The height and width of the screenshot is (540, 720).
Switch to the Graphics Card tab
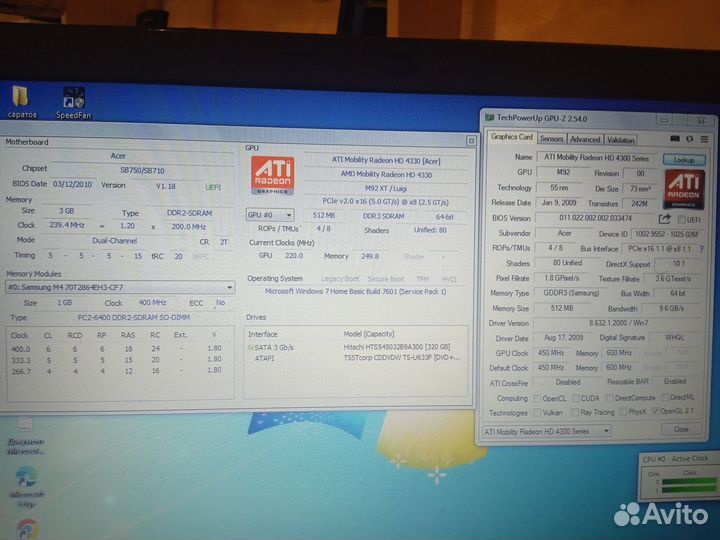512,137
